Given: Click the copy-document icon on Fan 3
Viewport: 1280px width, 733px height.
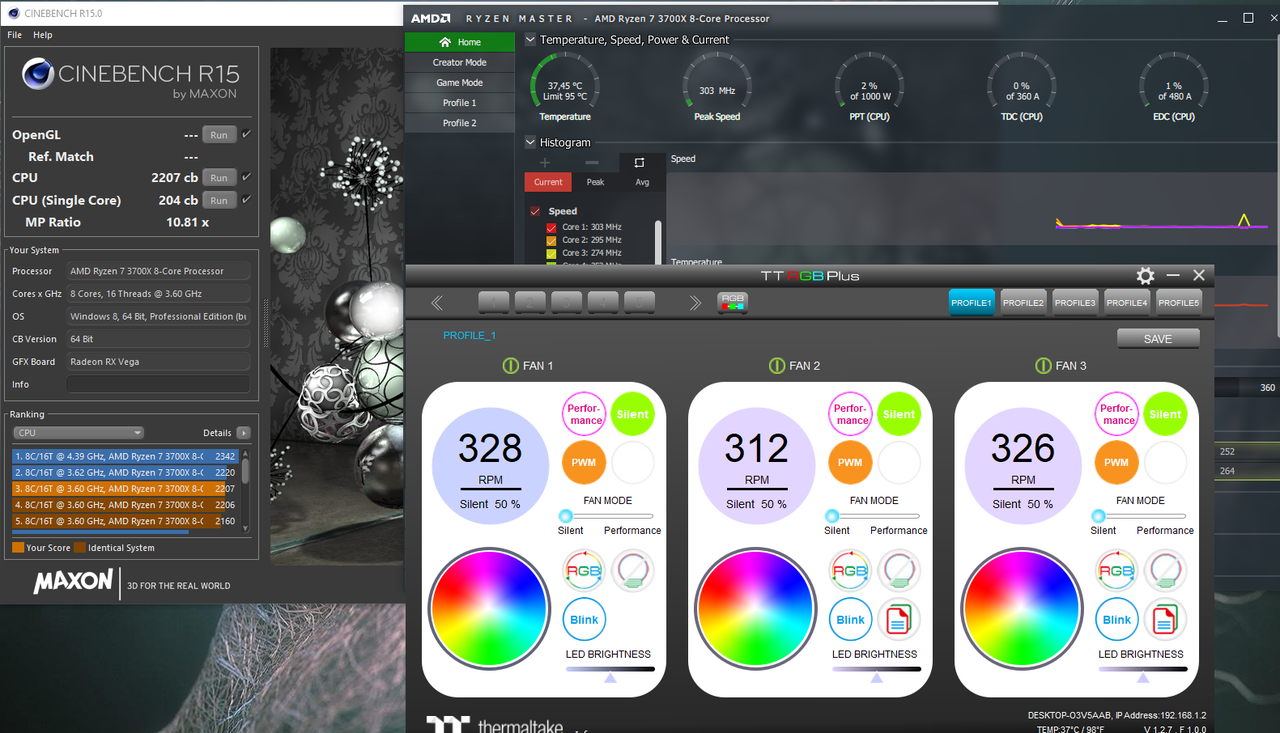Looking at the screenshot, I should tap(1165, 619).
